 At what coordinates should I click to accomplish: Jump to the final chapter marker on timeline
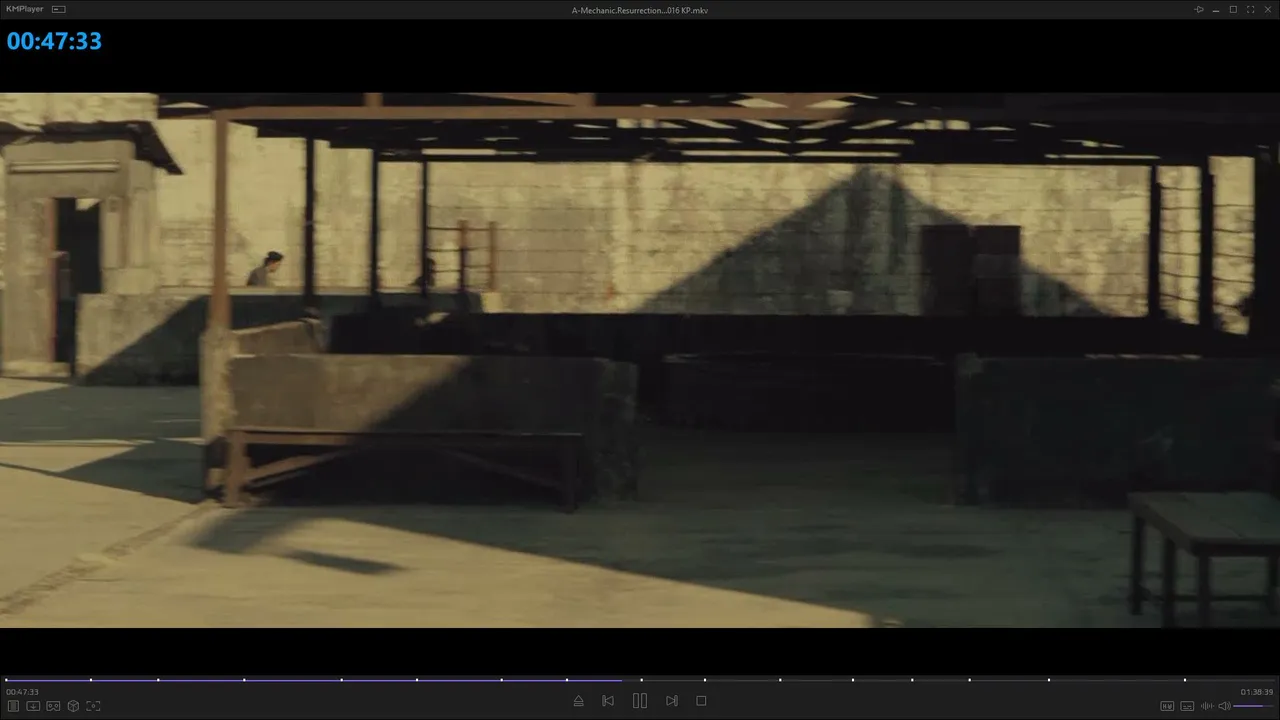coord(1185,680)
